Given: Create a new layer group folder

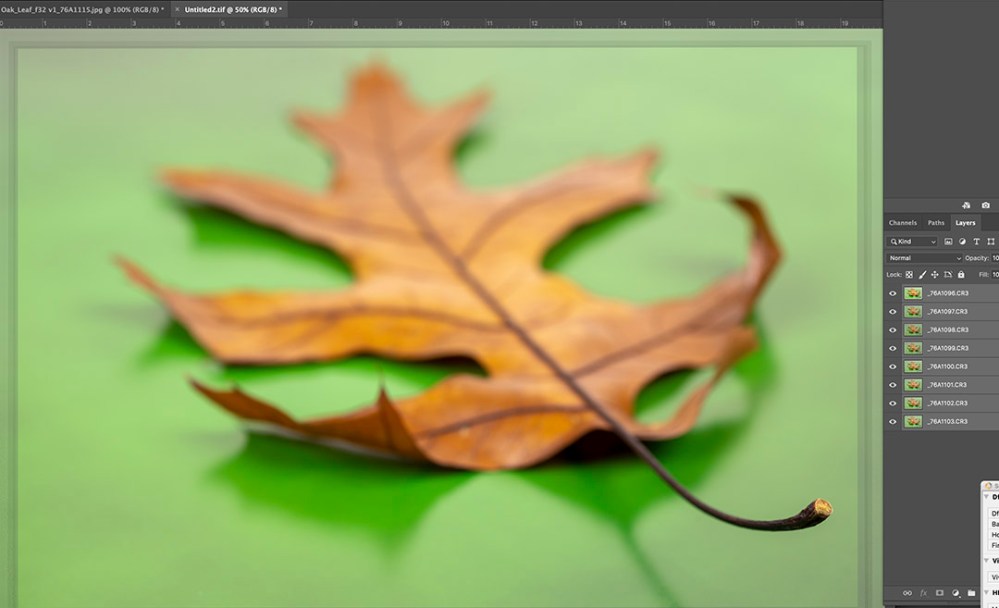Looking at the screenshot, I should [972, 593].
